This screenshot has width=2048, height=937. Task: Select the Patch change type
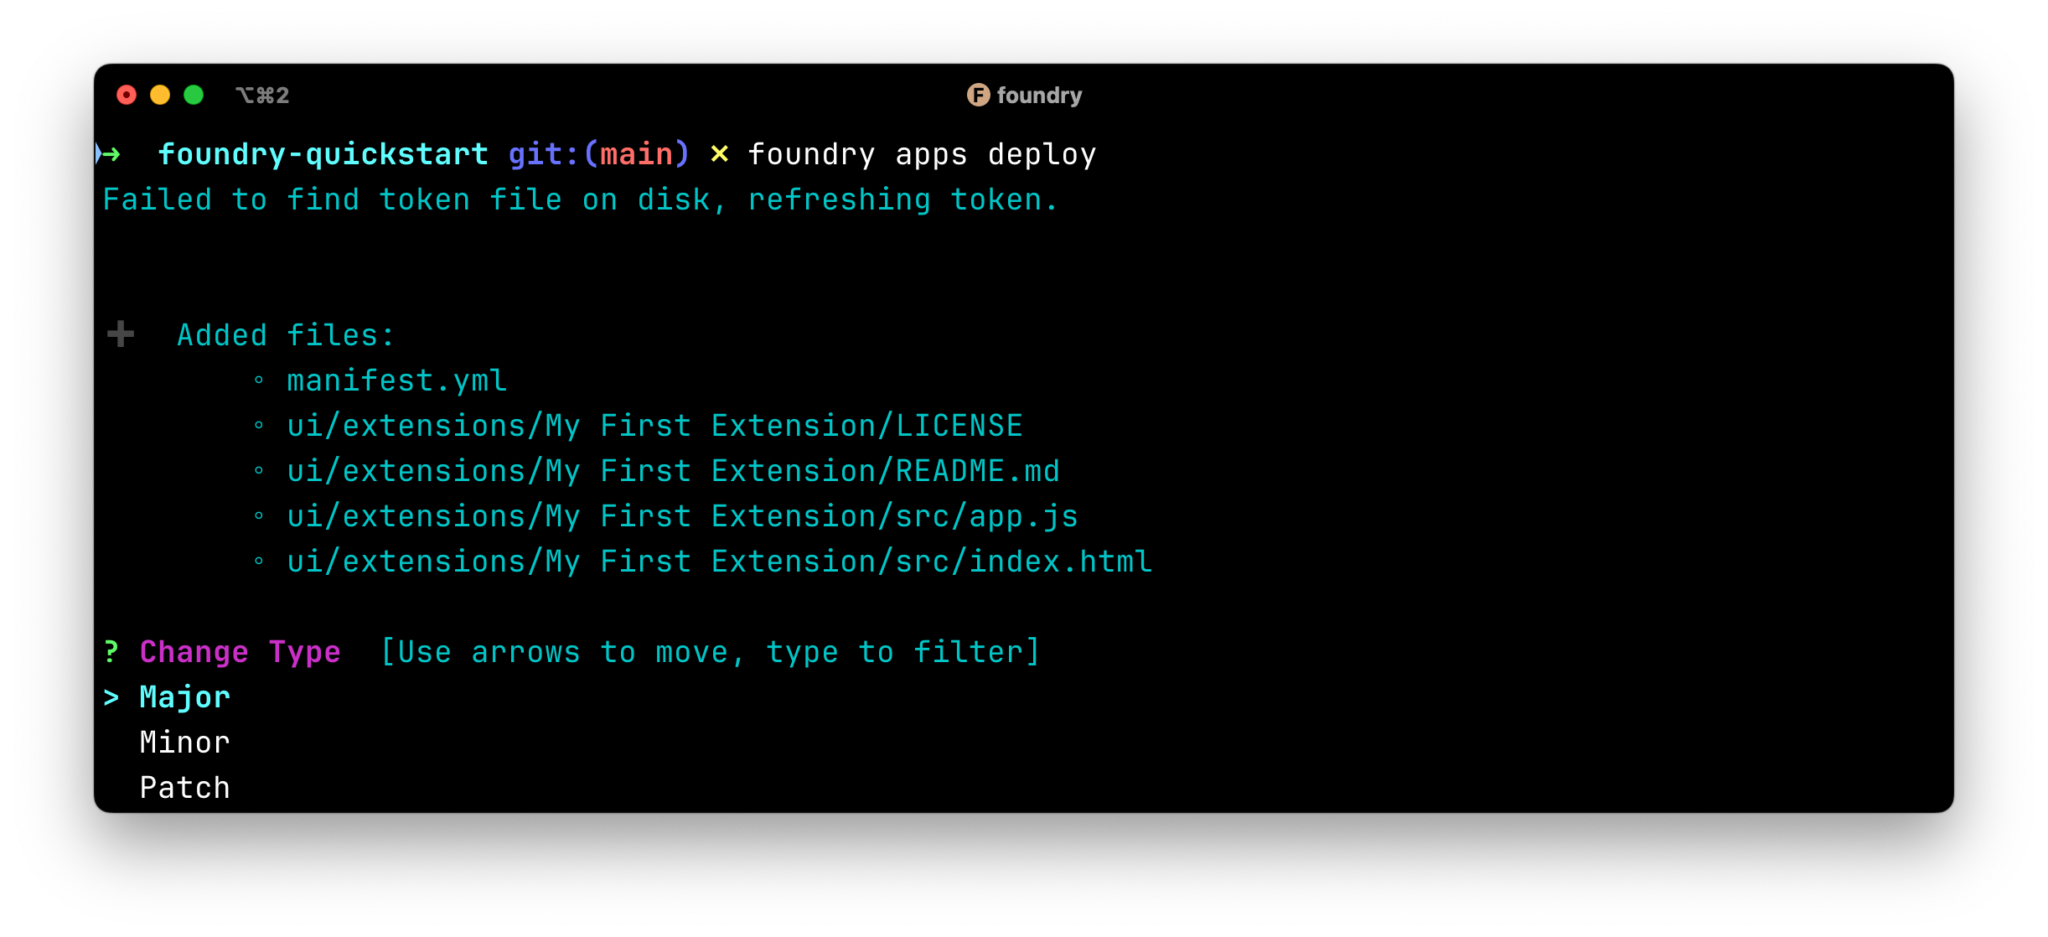click(184, 787)
